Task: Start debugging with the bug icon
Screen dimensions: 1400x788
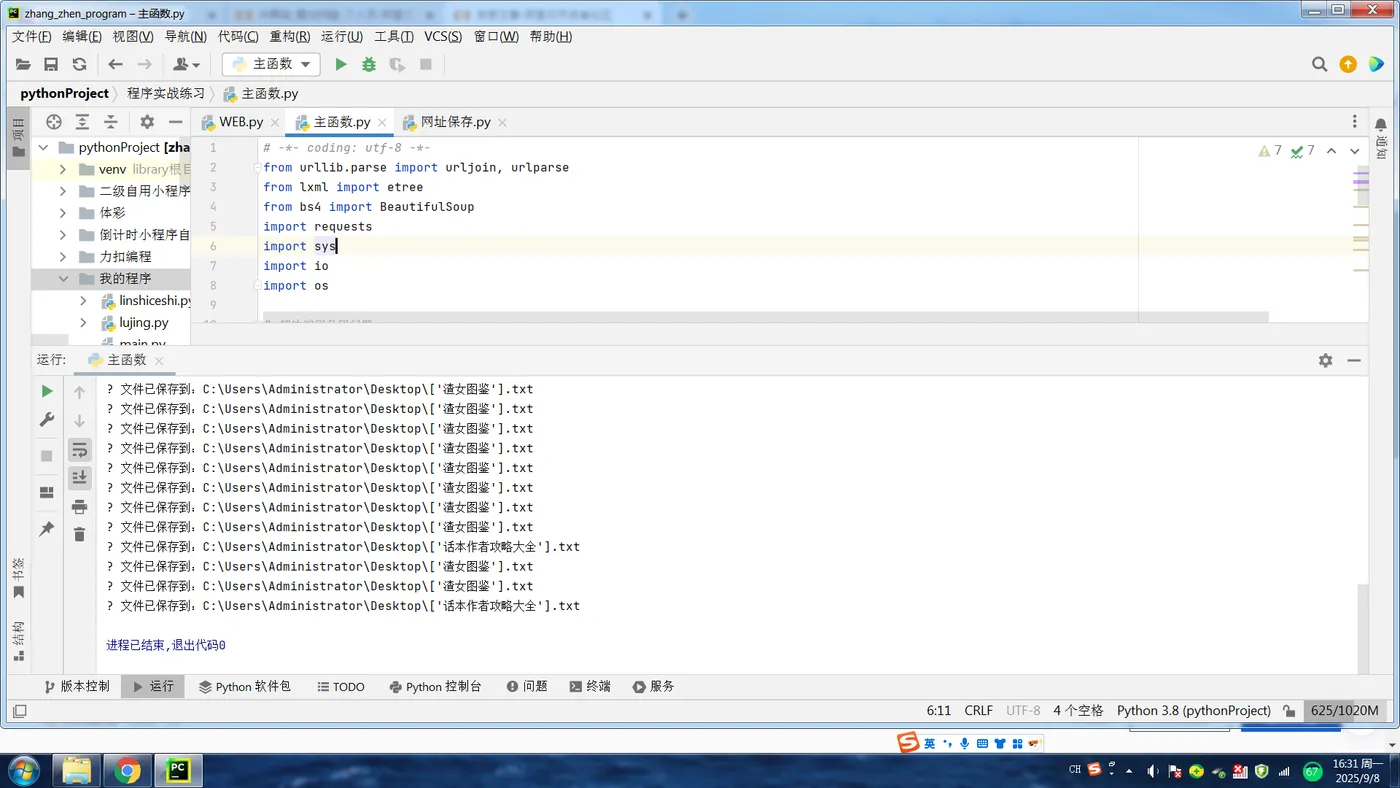Action: pyautogui.click(x=369, y=64)
